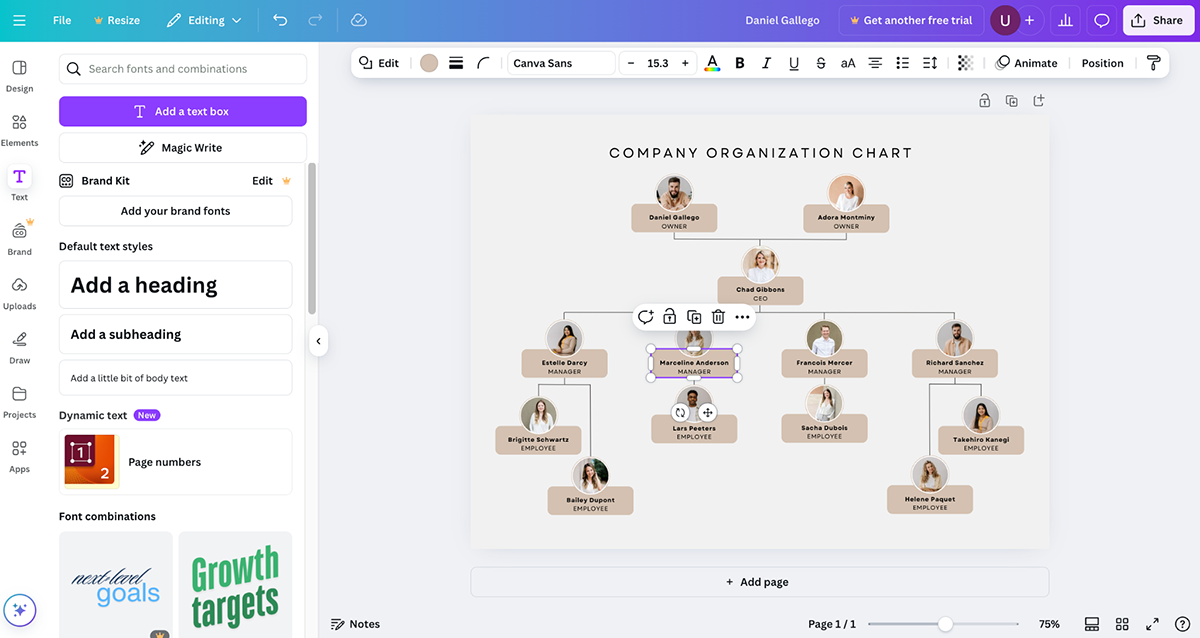The image size is (1200, 638).
Task: Click the undo arrow
Action: 280,20
